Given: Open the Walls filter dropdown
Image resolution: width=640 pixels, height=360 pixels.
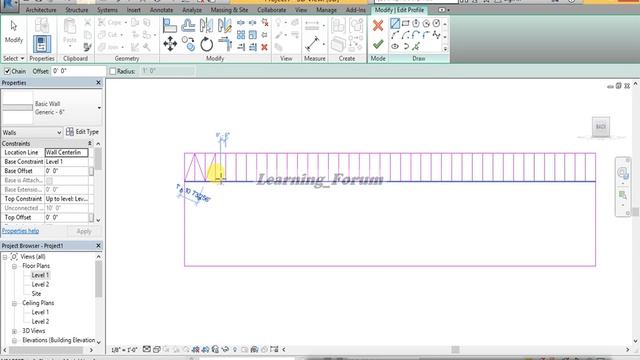Looking at the screenshot, I should point(59,133).
